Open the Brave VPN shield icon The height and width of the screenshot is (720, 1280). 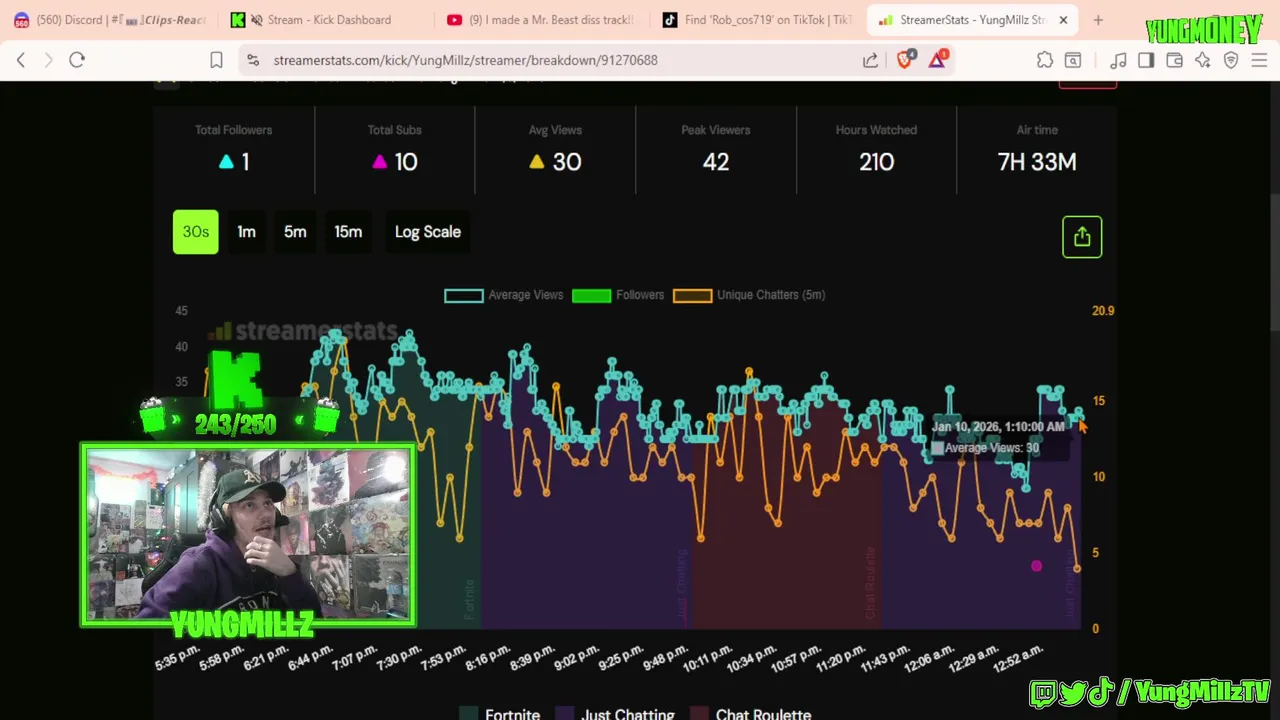click(x=1231, y=60)
